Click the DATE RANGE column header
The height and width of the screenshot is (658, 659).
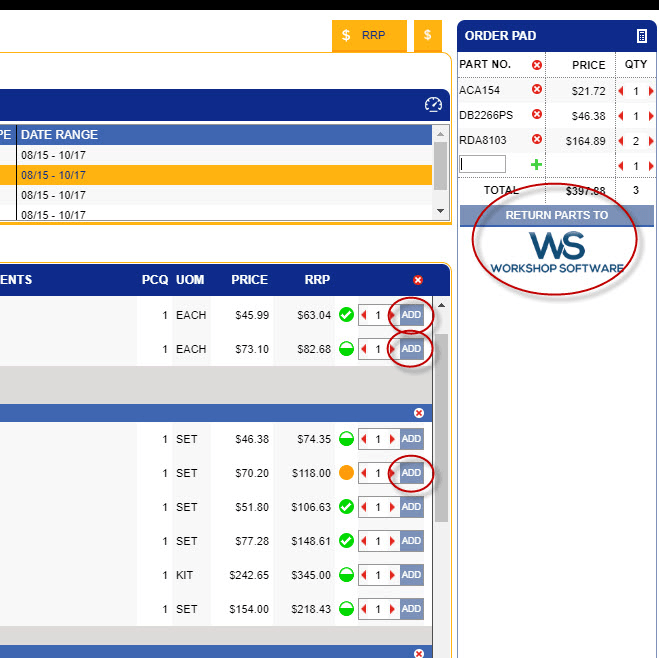59,134
